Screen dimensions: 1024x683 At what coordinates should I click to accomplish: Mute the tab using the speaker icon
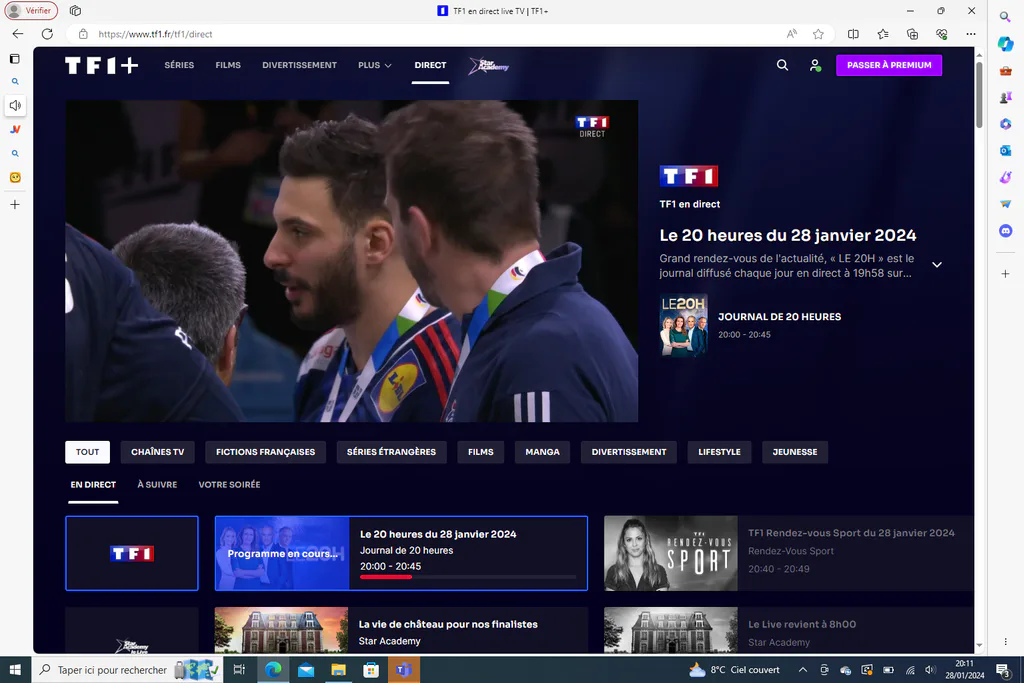15,105
